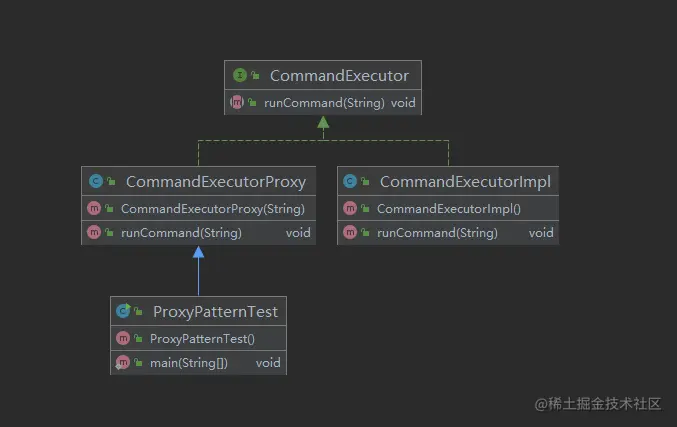Screen dimensions: 677x427
Task: Click runCommand(String) row in CommandExecutorImpl
Action: pyautogui.click(x=448, y=233)
